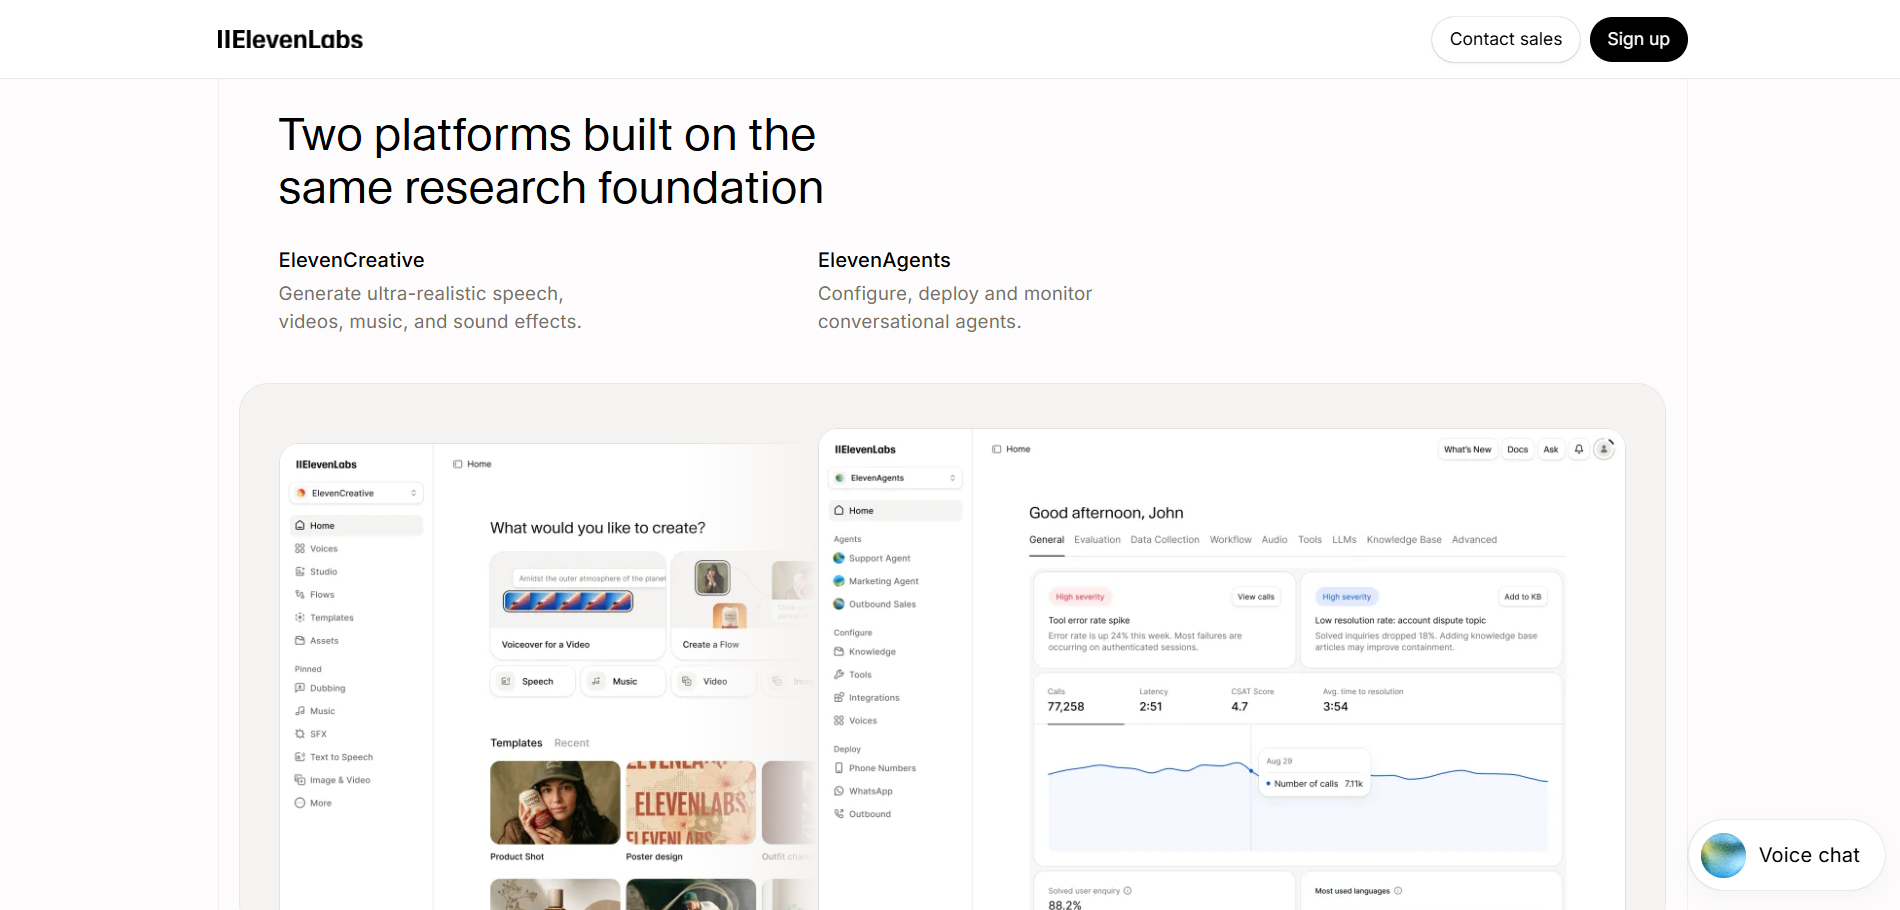This screenshot has height=910, width=1900.
Task: Open the Integrations sidebar icon
Action: coord(839,697)
